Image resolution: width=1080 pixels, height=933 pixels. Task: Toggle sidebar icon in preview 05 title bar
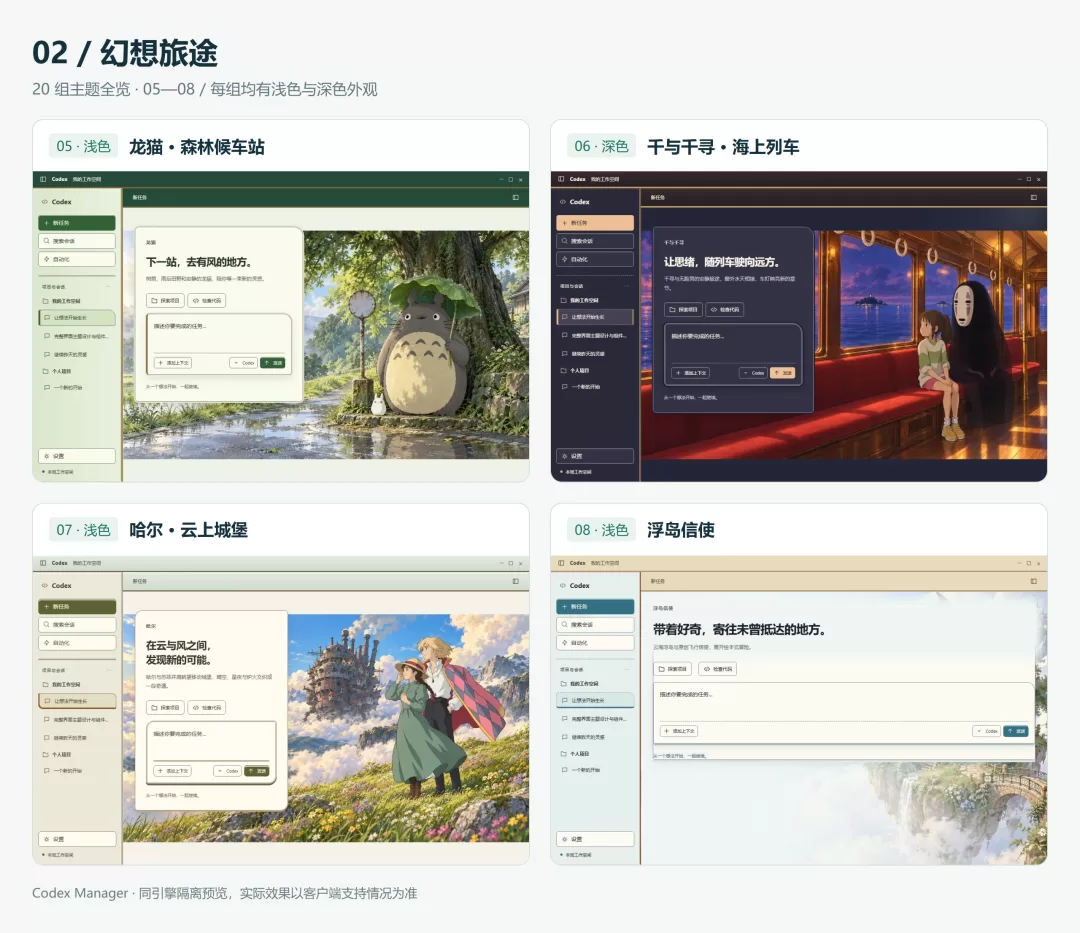click(43, 179)
